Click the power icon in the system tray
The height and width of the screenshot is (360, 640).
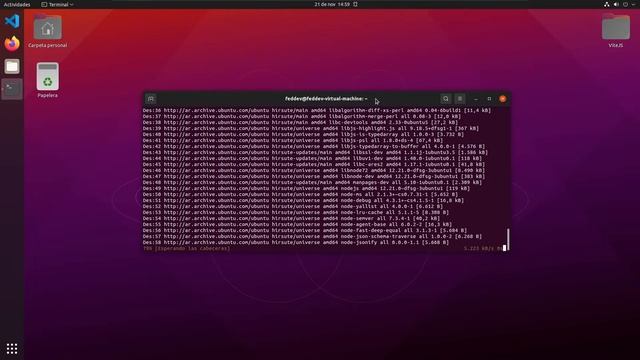click(625, 4)
